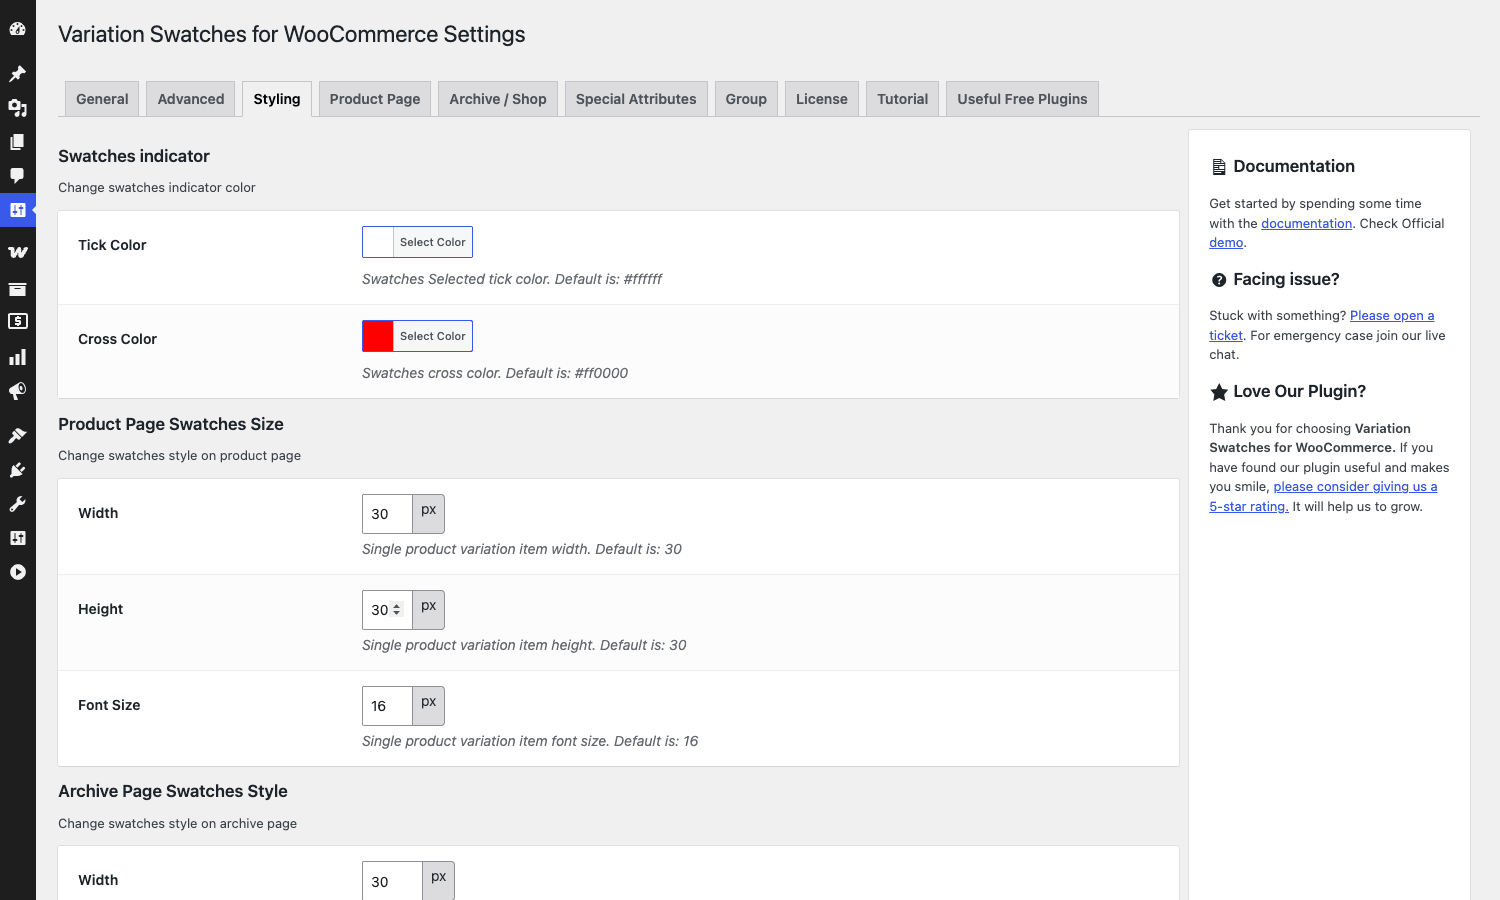Switch to the Advanced tab
Viewport: 1500px width, 900px height.
(191, 99)
